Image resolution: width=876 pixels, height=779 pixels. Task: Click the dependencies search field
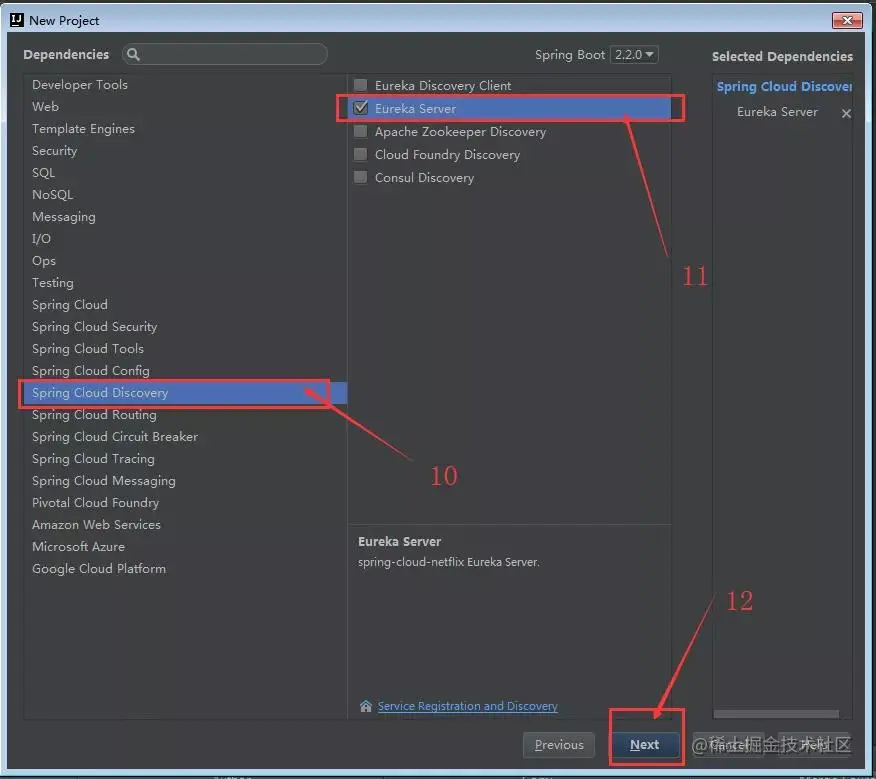pyautogui.click(x=225, y=54)
